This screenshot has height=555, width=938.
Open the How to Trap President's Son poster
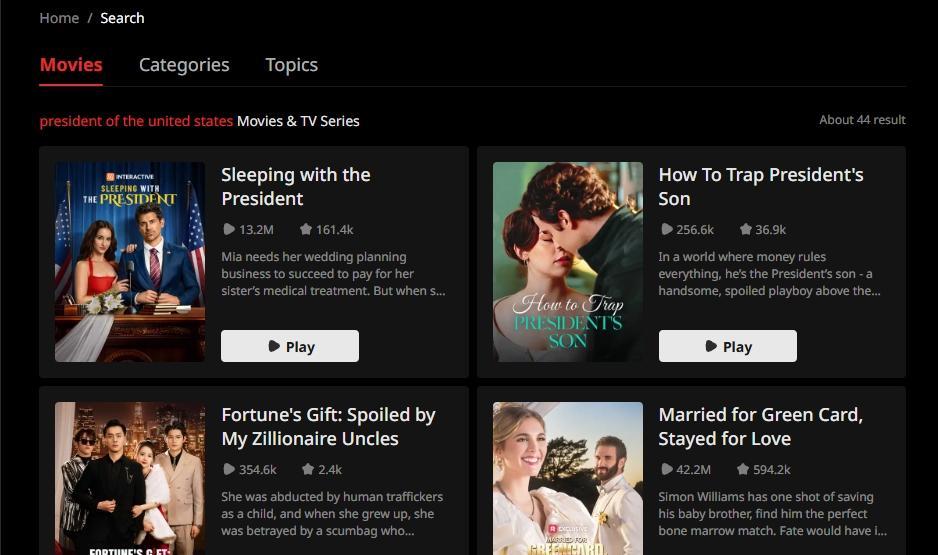[x=568, y=262]
